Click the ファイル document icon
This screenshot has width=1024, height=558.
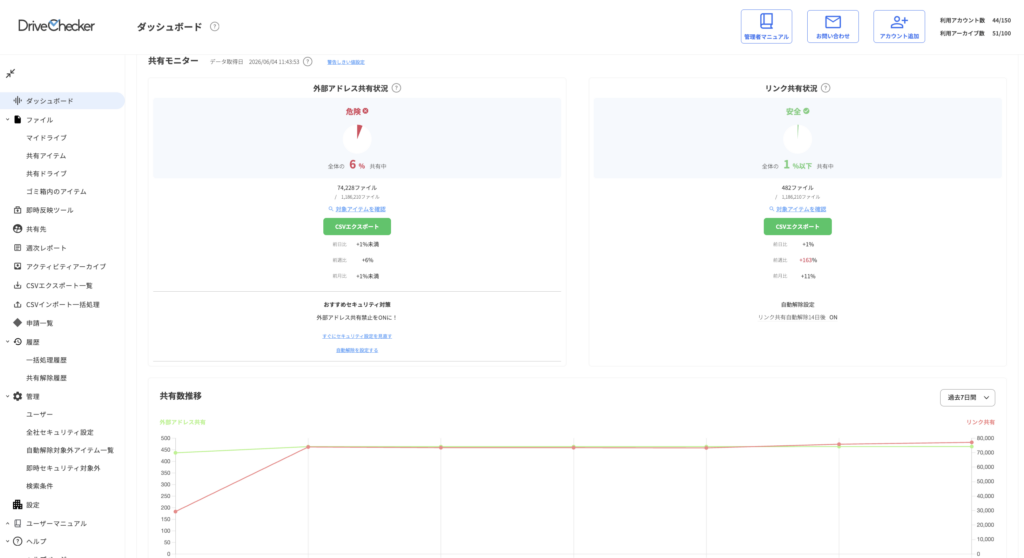(18, 120)
